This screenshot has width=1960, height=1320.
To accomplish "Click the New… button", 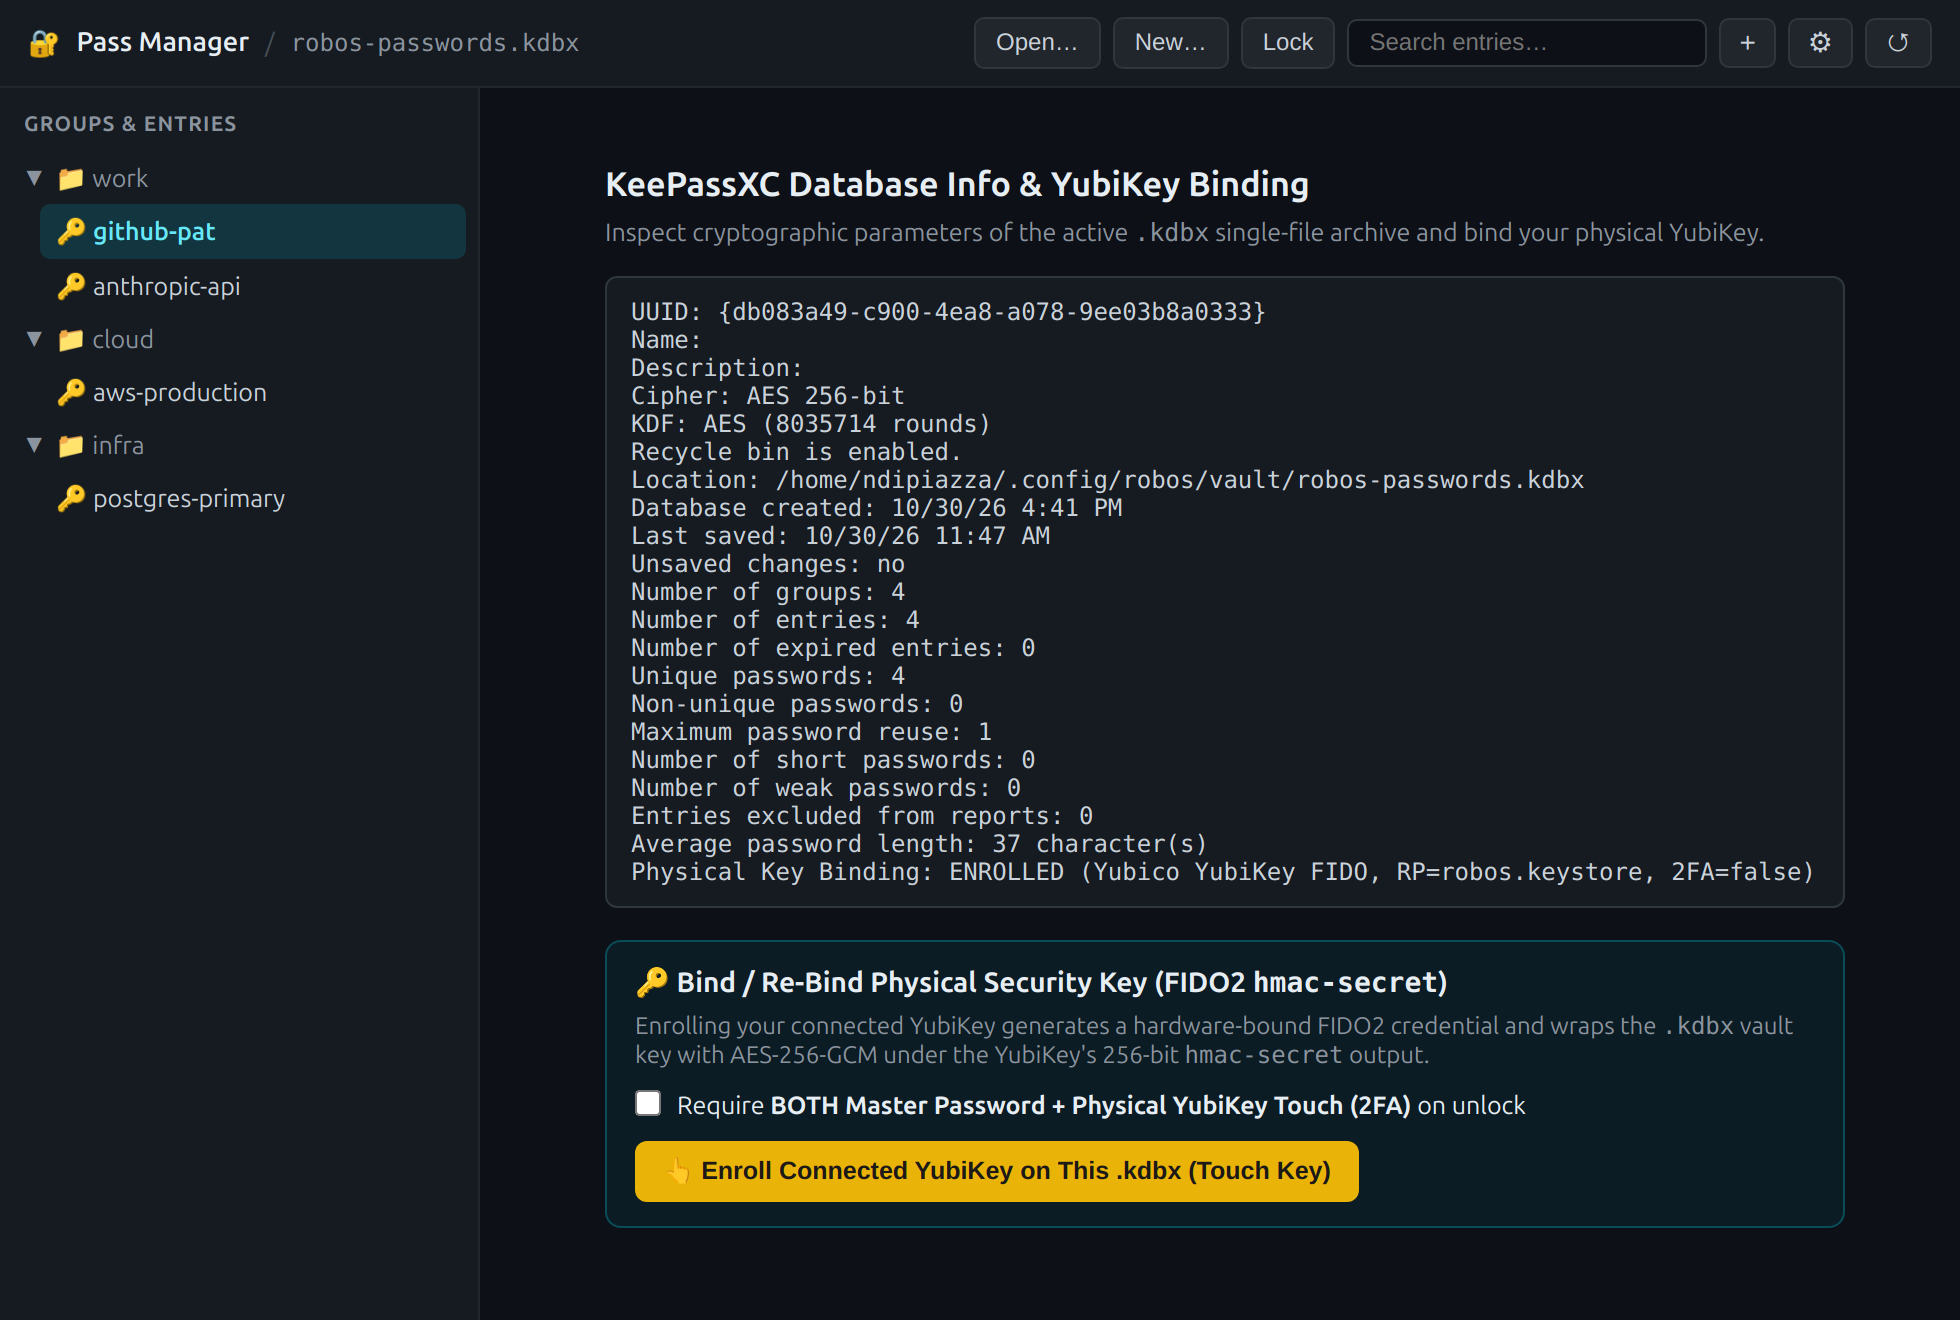I will coord(1170,43).
